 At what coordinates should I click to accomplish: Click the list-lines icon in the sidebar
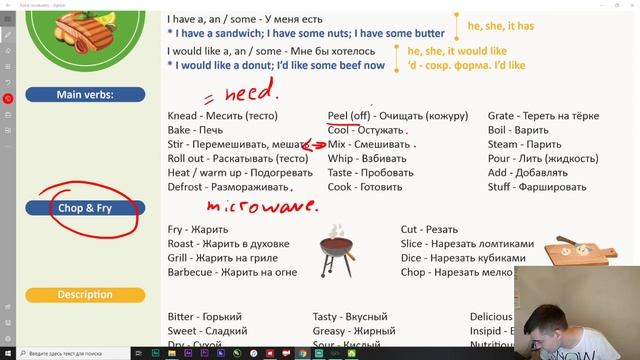[x=8, y=67]
